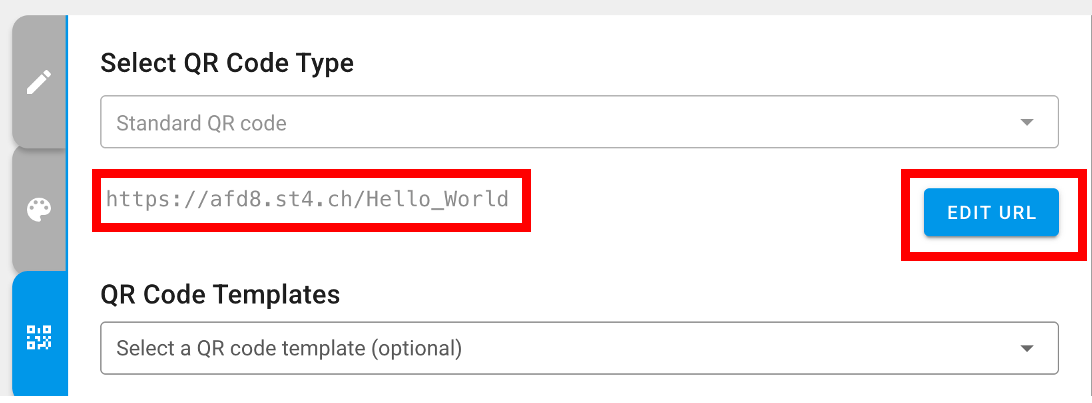Click the EDIT URL button
1092x403 pixels.
(x=990, y=213)
